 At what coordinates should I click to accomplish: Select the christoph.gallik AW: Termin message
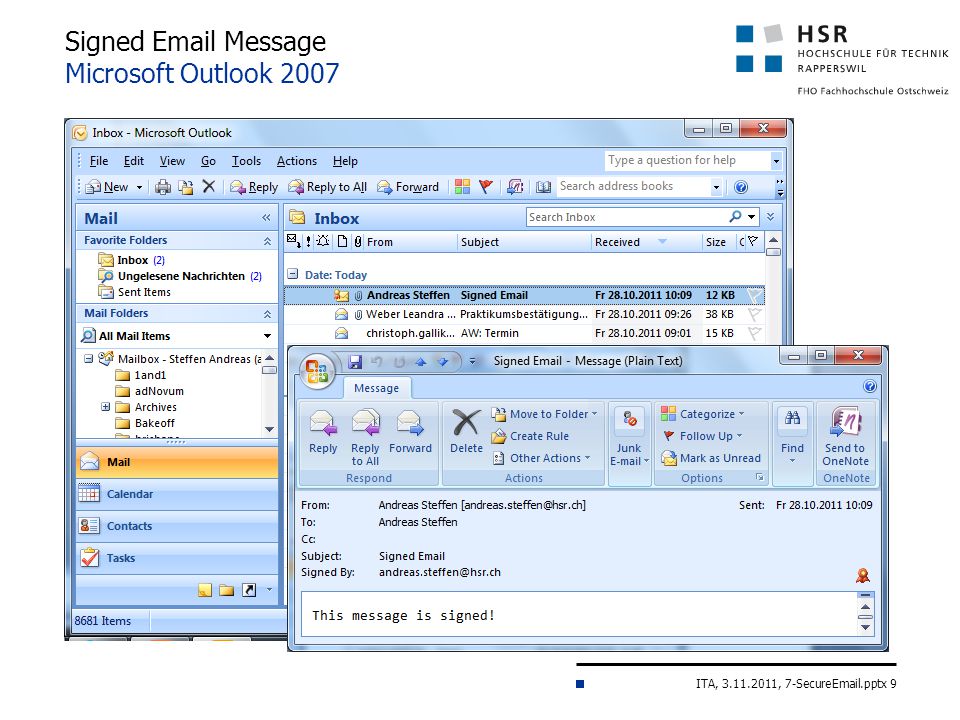pos(524,333)
